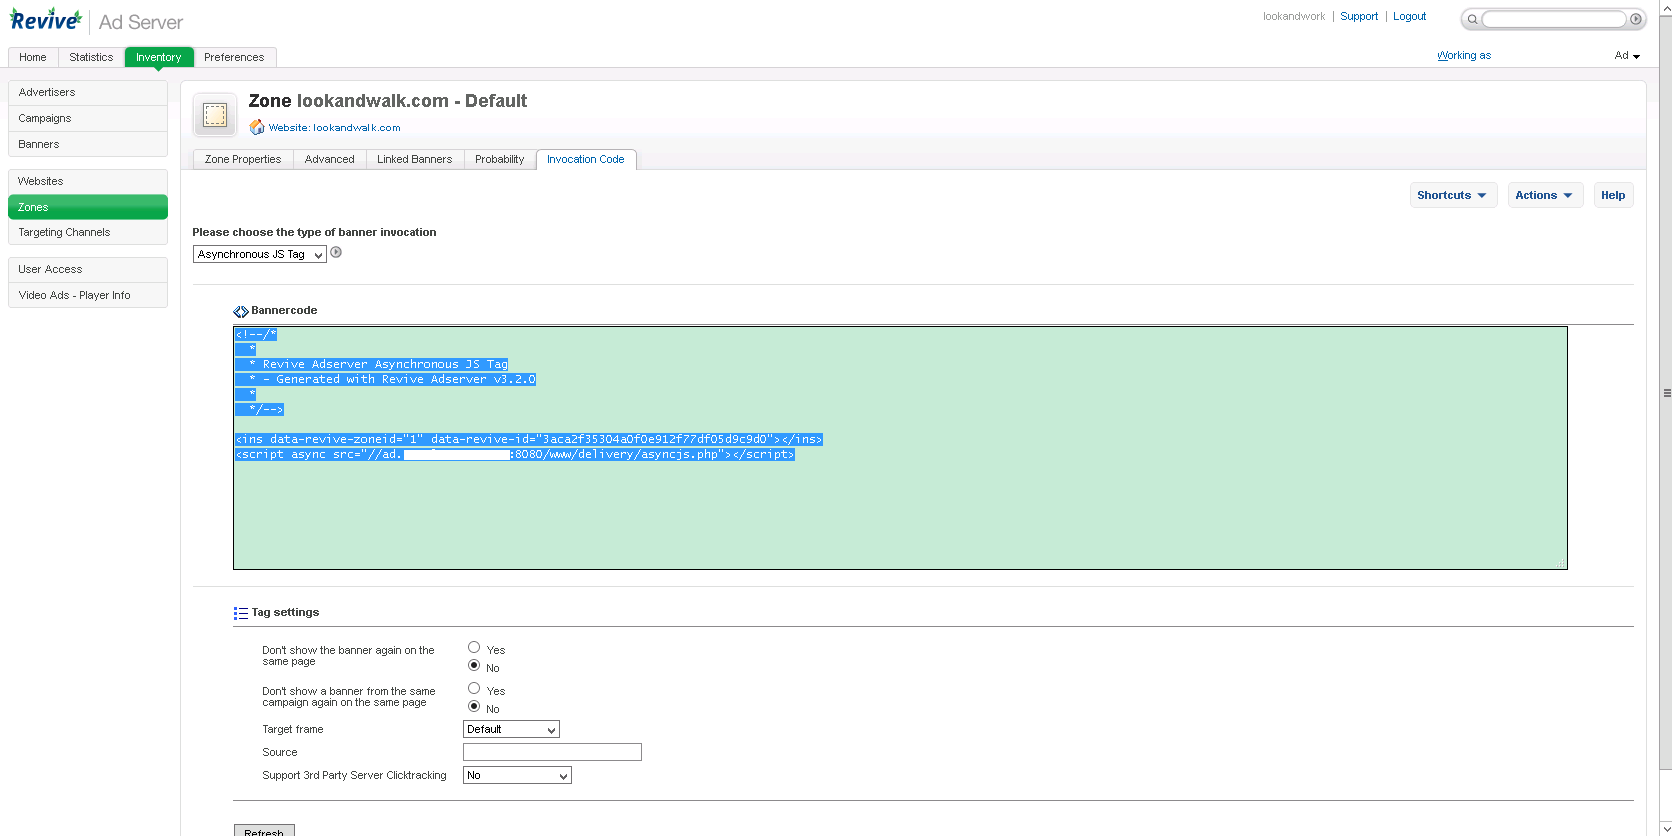Select Yes for same campaign restriction
Image resolution: width=1672 pixels, height=836 pixels.
474,688
